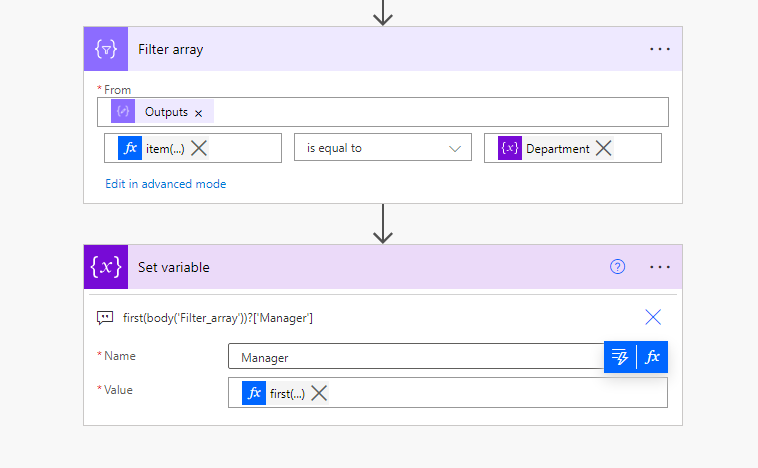Click the Filter array action icon
This screenshot has width=758, height=468.
click(106, 49)
